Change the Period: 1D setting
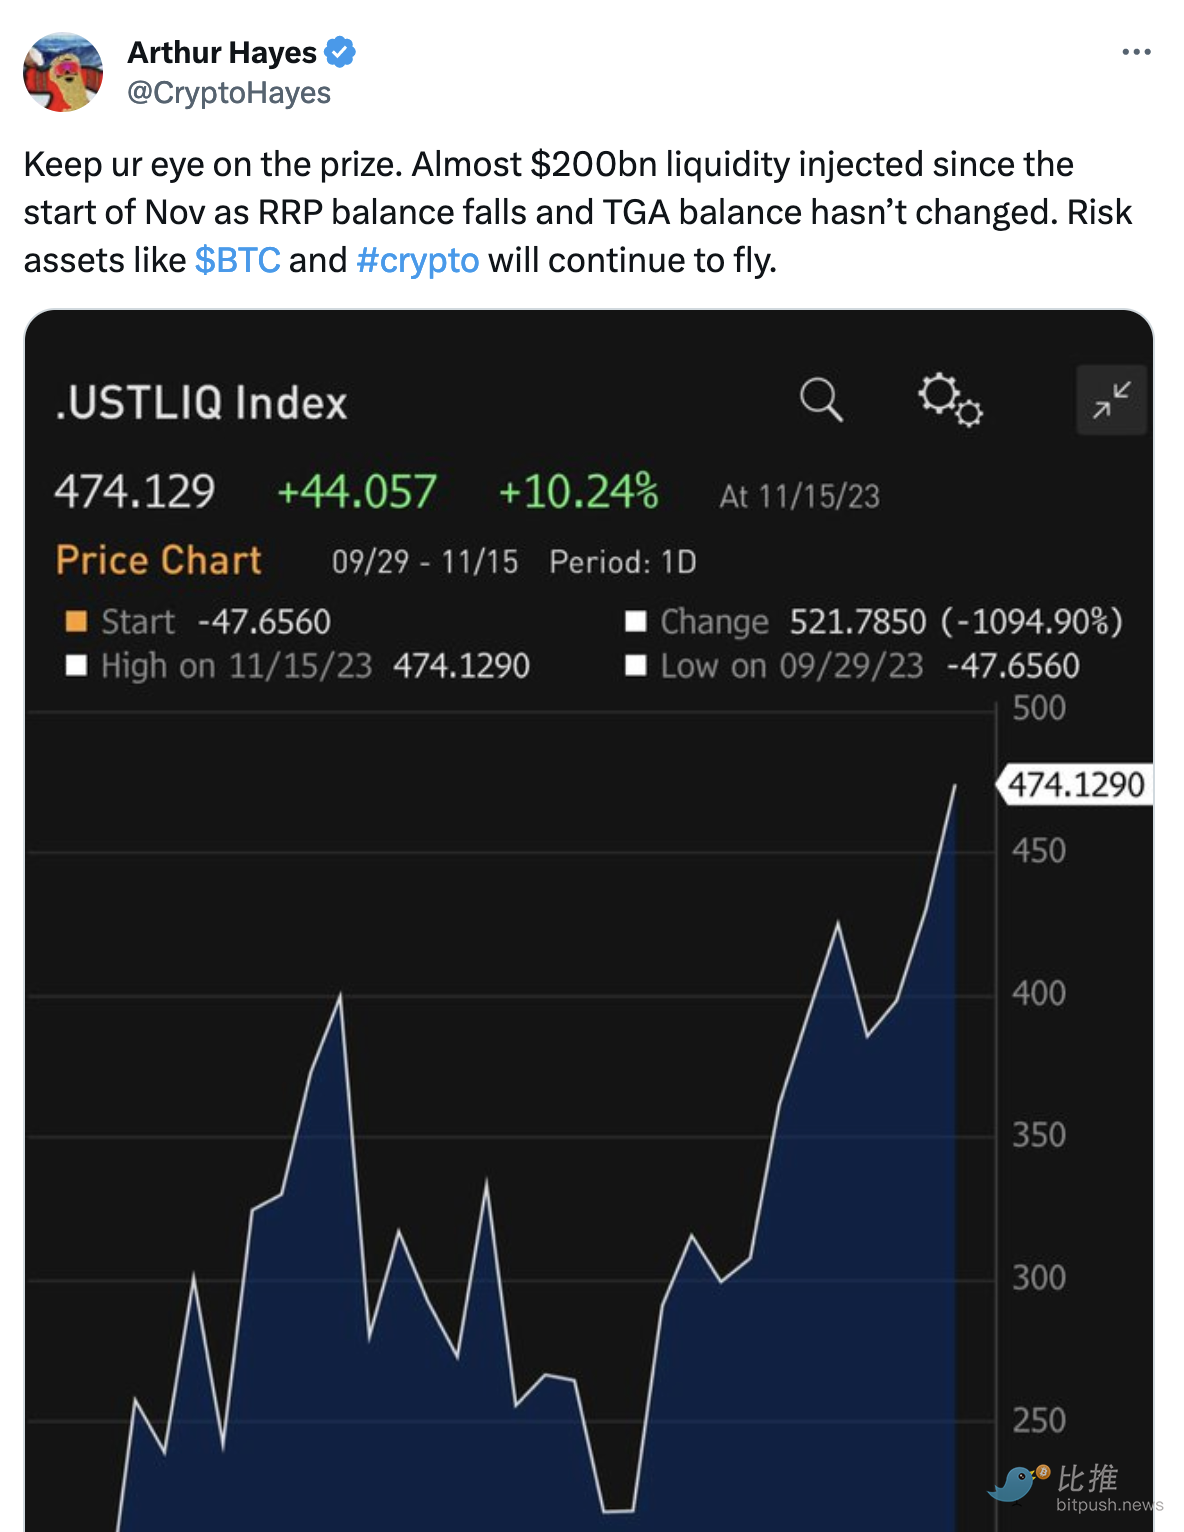The height and width of the screenshot is (1532, 1184). coord(622,562)
